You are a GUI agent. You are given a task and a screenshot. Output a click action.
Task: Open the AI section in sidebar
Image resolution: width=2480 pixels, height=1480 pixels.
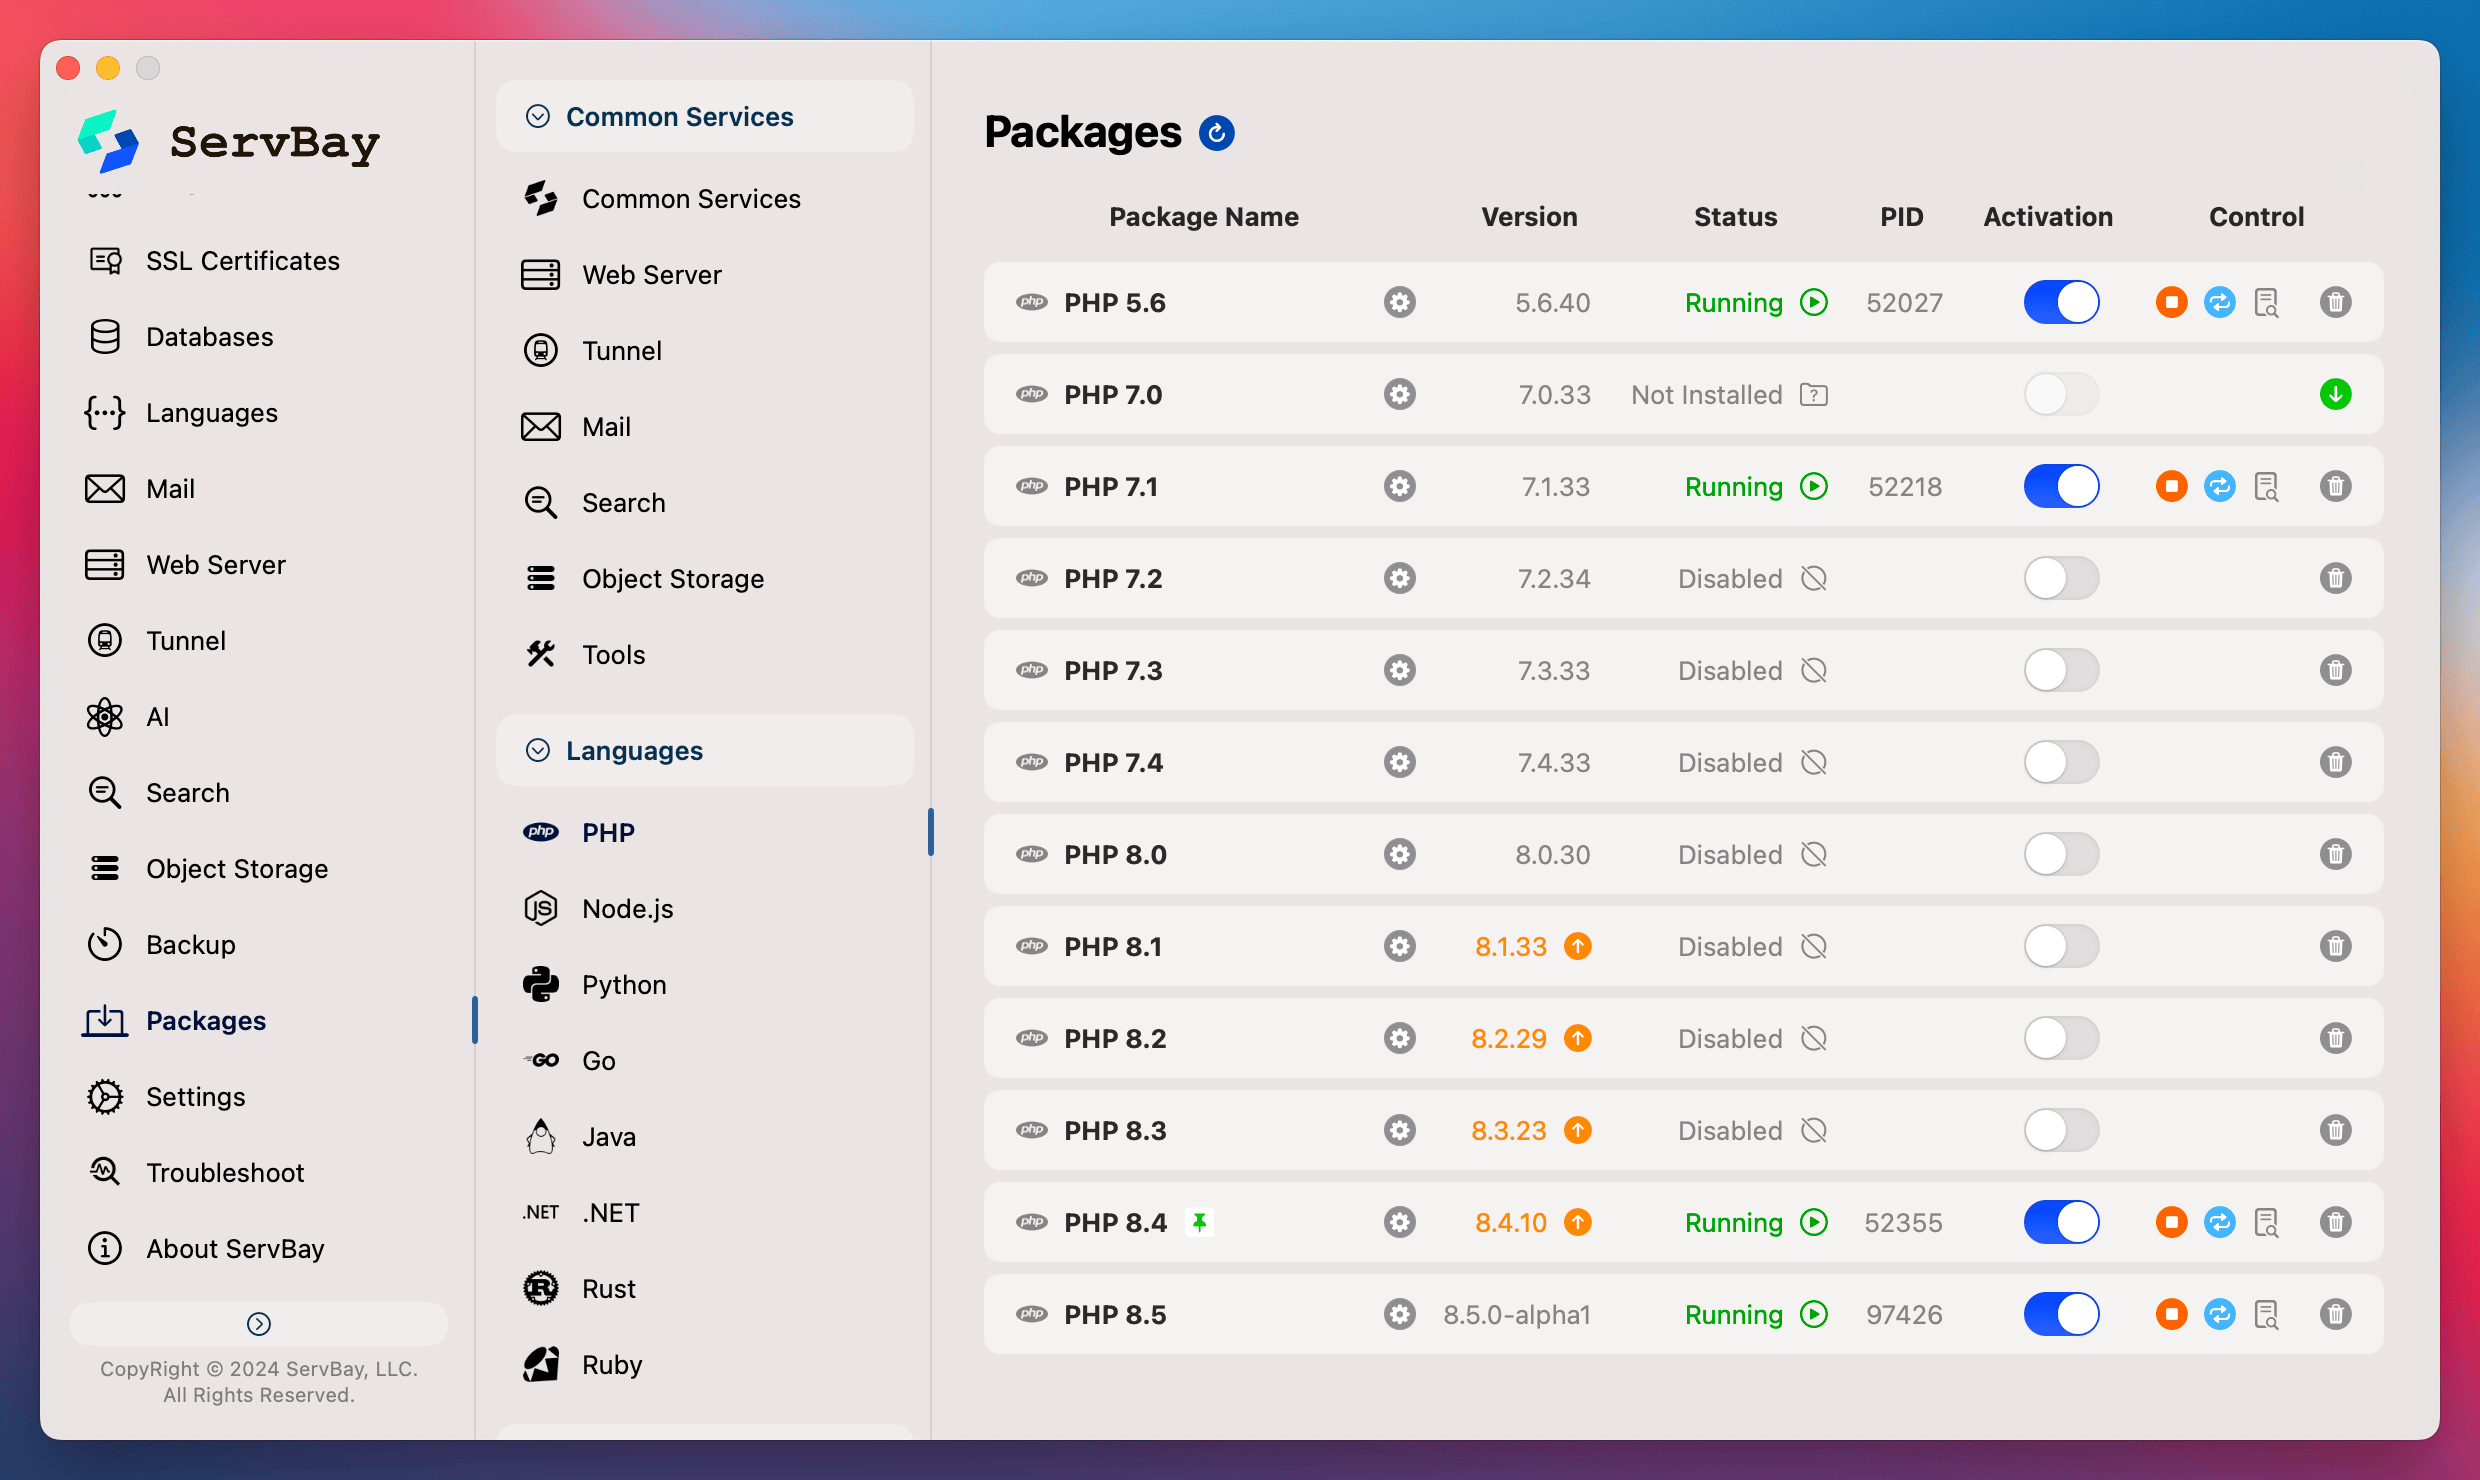tap(128, 717)
